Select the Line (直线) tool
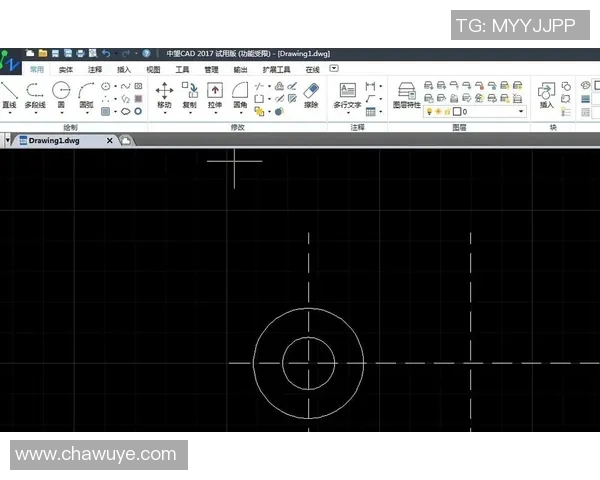Screen dimensions: 600x480 9,94
